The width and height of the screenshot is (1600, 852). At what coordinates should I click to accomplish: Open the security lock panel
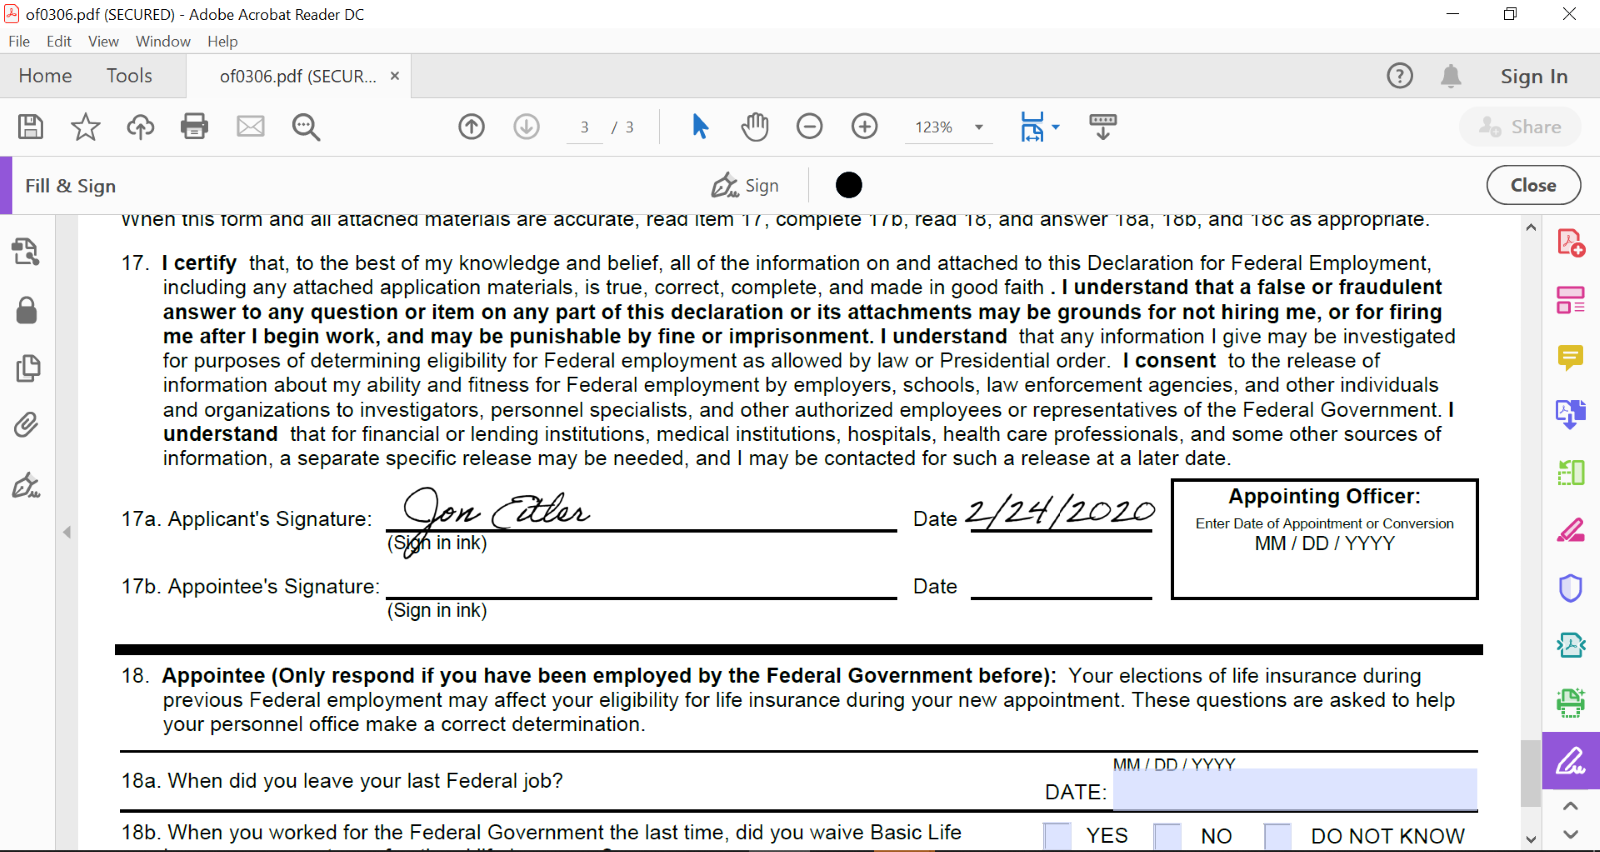27,310
